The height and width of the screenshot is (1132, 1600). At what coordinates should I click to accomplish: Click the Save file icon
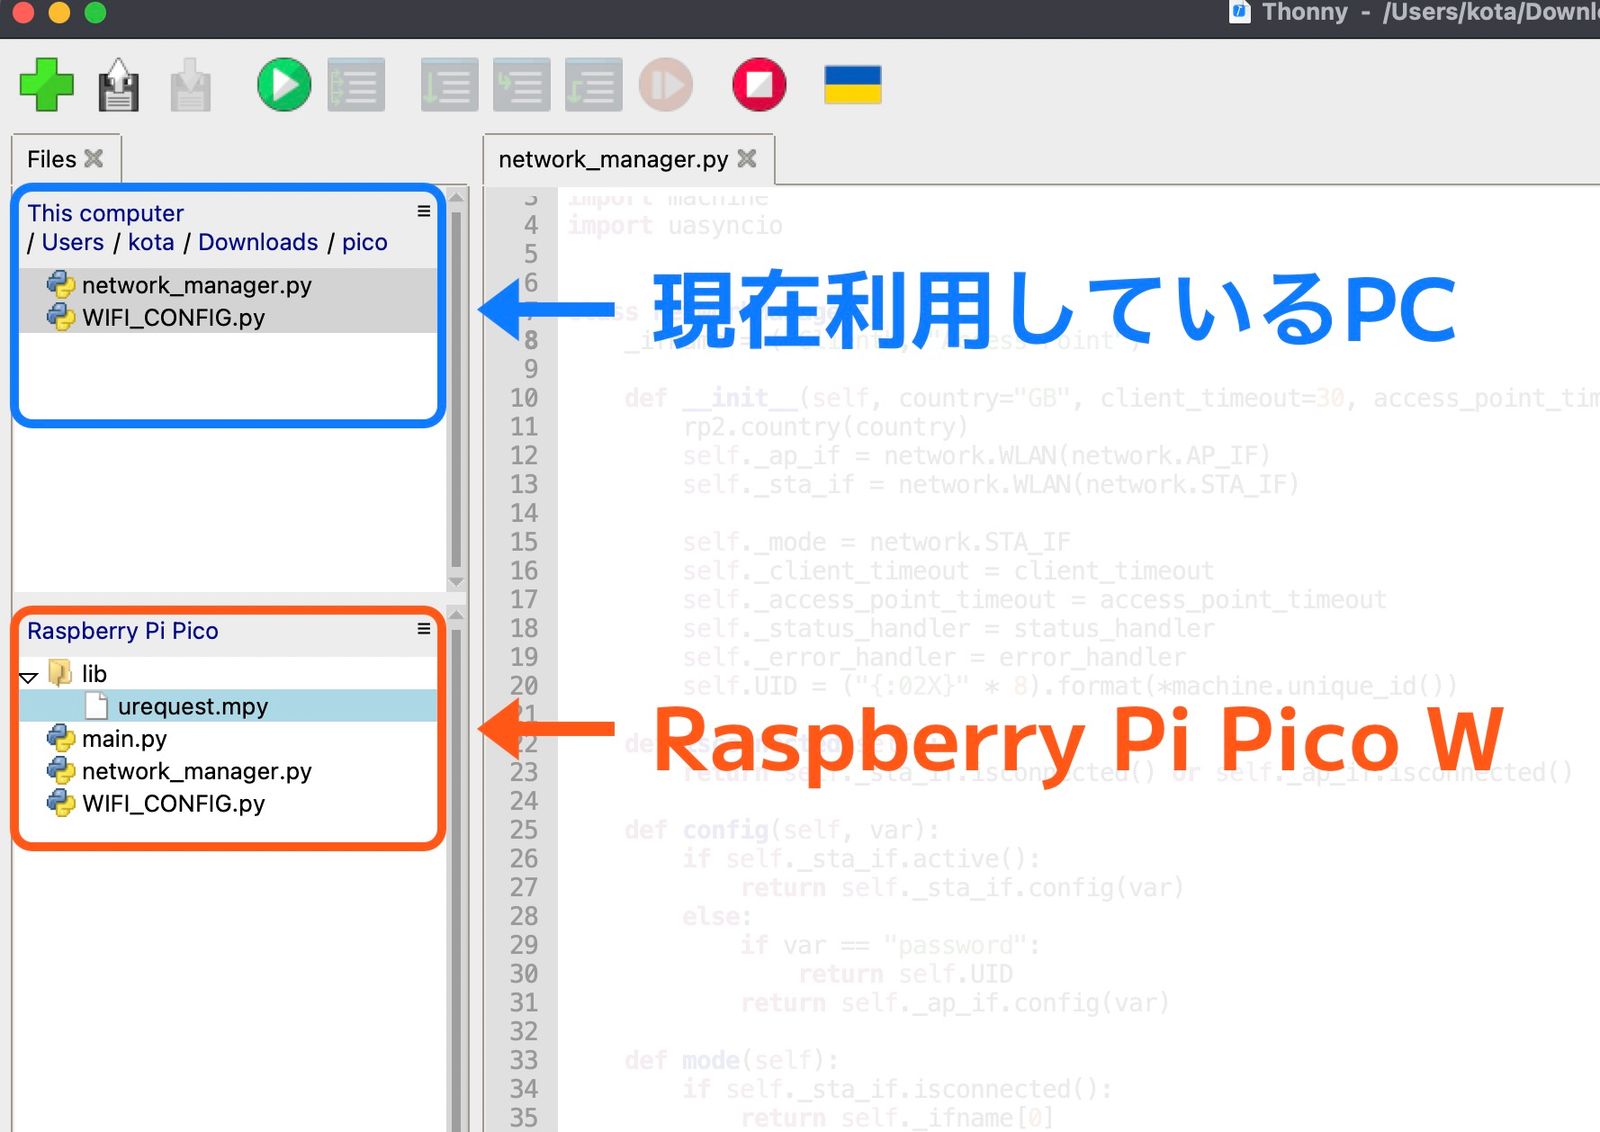pyautogui.click(x=118, y=85)
